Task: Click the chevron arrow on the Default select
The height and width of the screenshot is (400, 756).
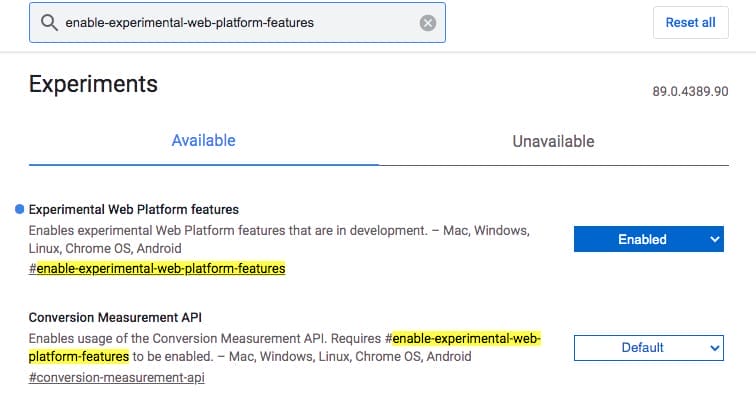Action: (714, 347)
